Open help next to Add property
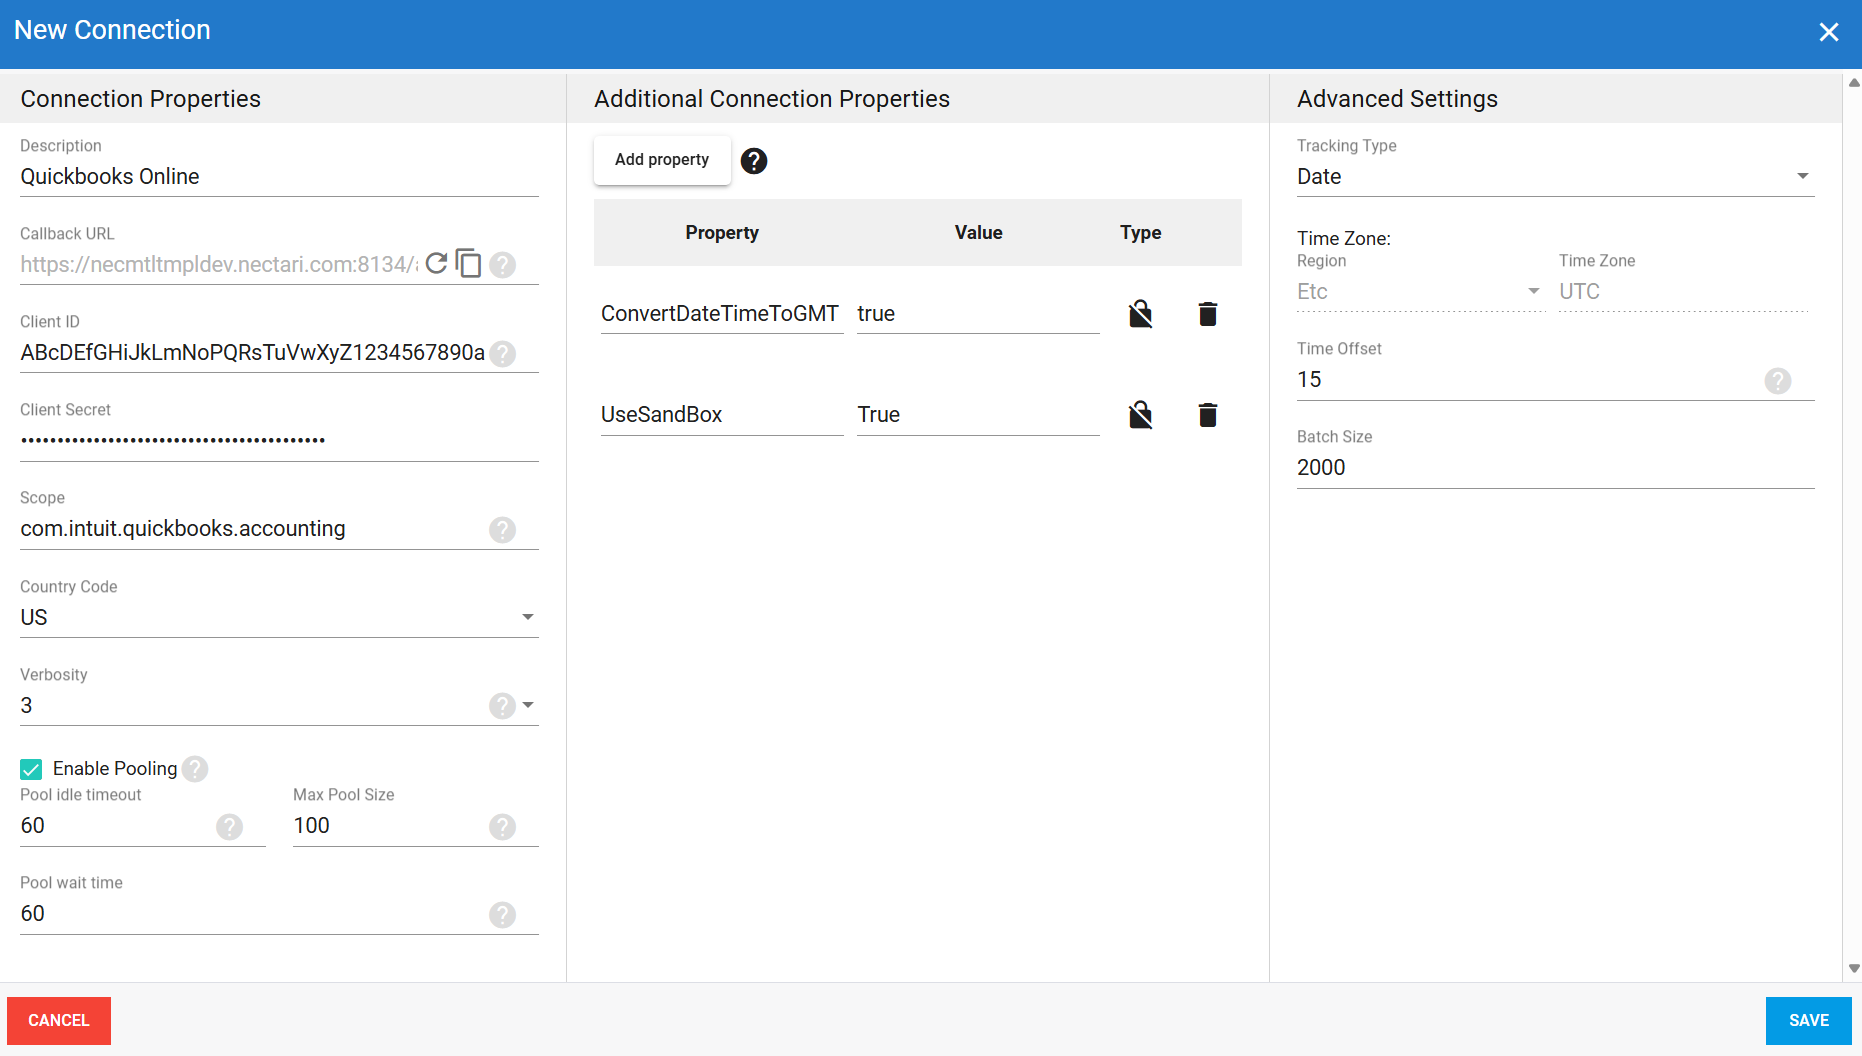This screenshot has height=1056, width=1862. [x=754, y=161]
